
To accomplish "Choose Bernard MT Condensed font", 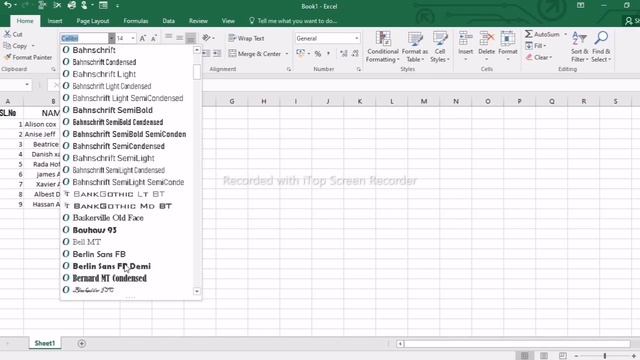I will point(127,278).
